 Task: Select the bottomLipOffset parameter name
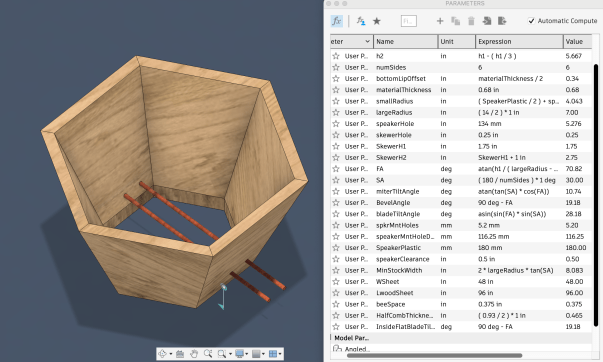pyautogui.click(x=401, y=78)
